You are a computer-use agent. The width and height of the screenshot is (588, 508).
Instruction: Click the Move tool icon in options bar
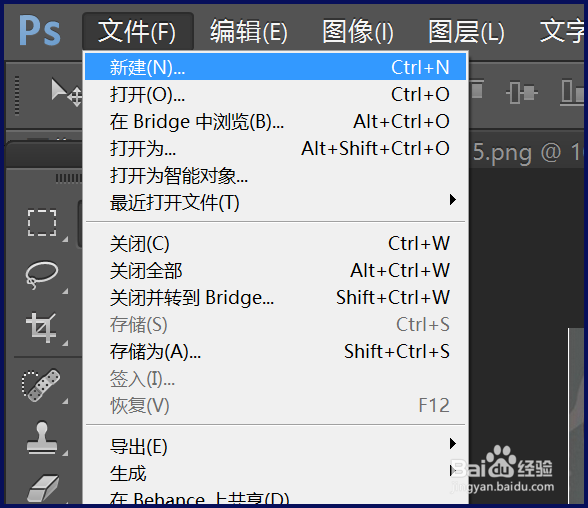66,92
